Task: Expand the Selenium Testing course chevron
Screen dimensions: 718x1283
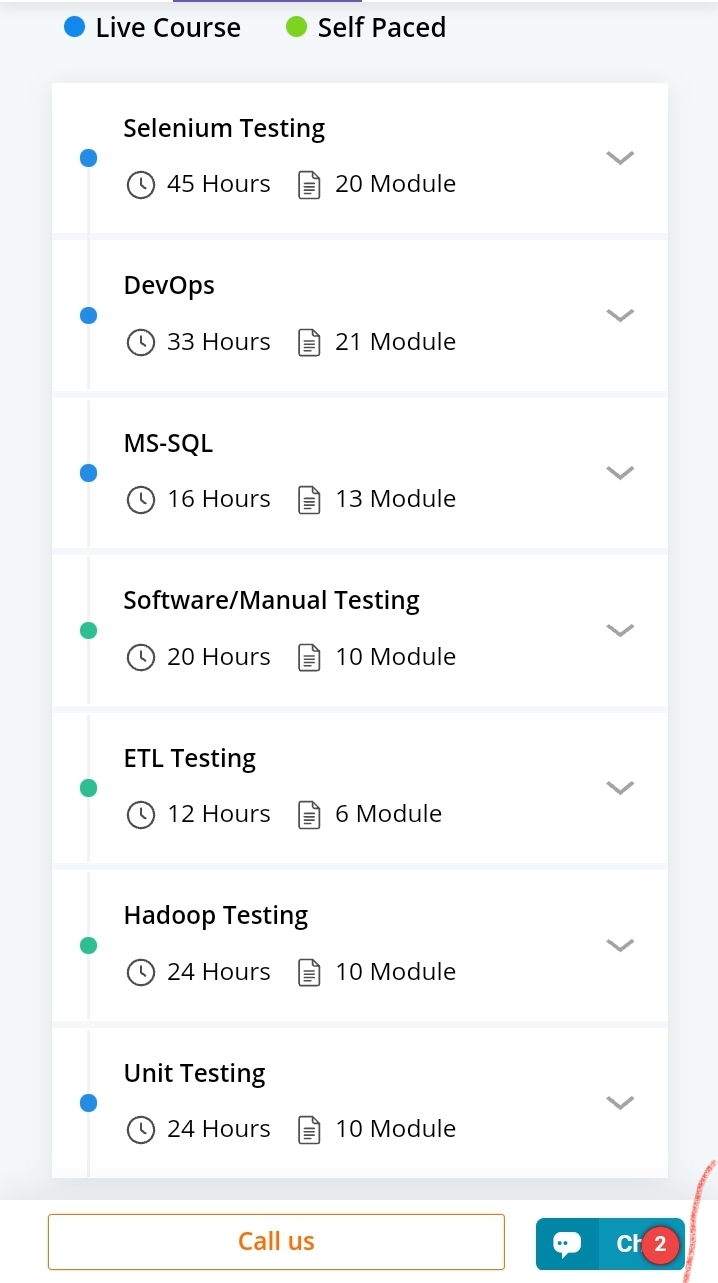Action: [x=620, y=158]
